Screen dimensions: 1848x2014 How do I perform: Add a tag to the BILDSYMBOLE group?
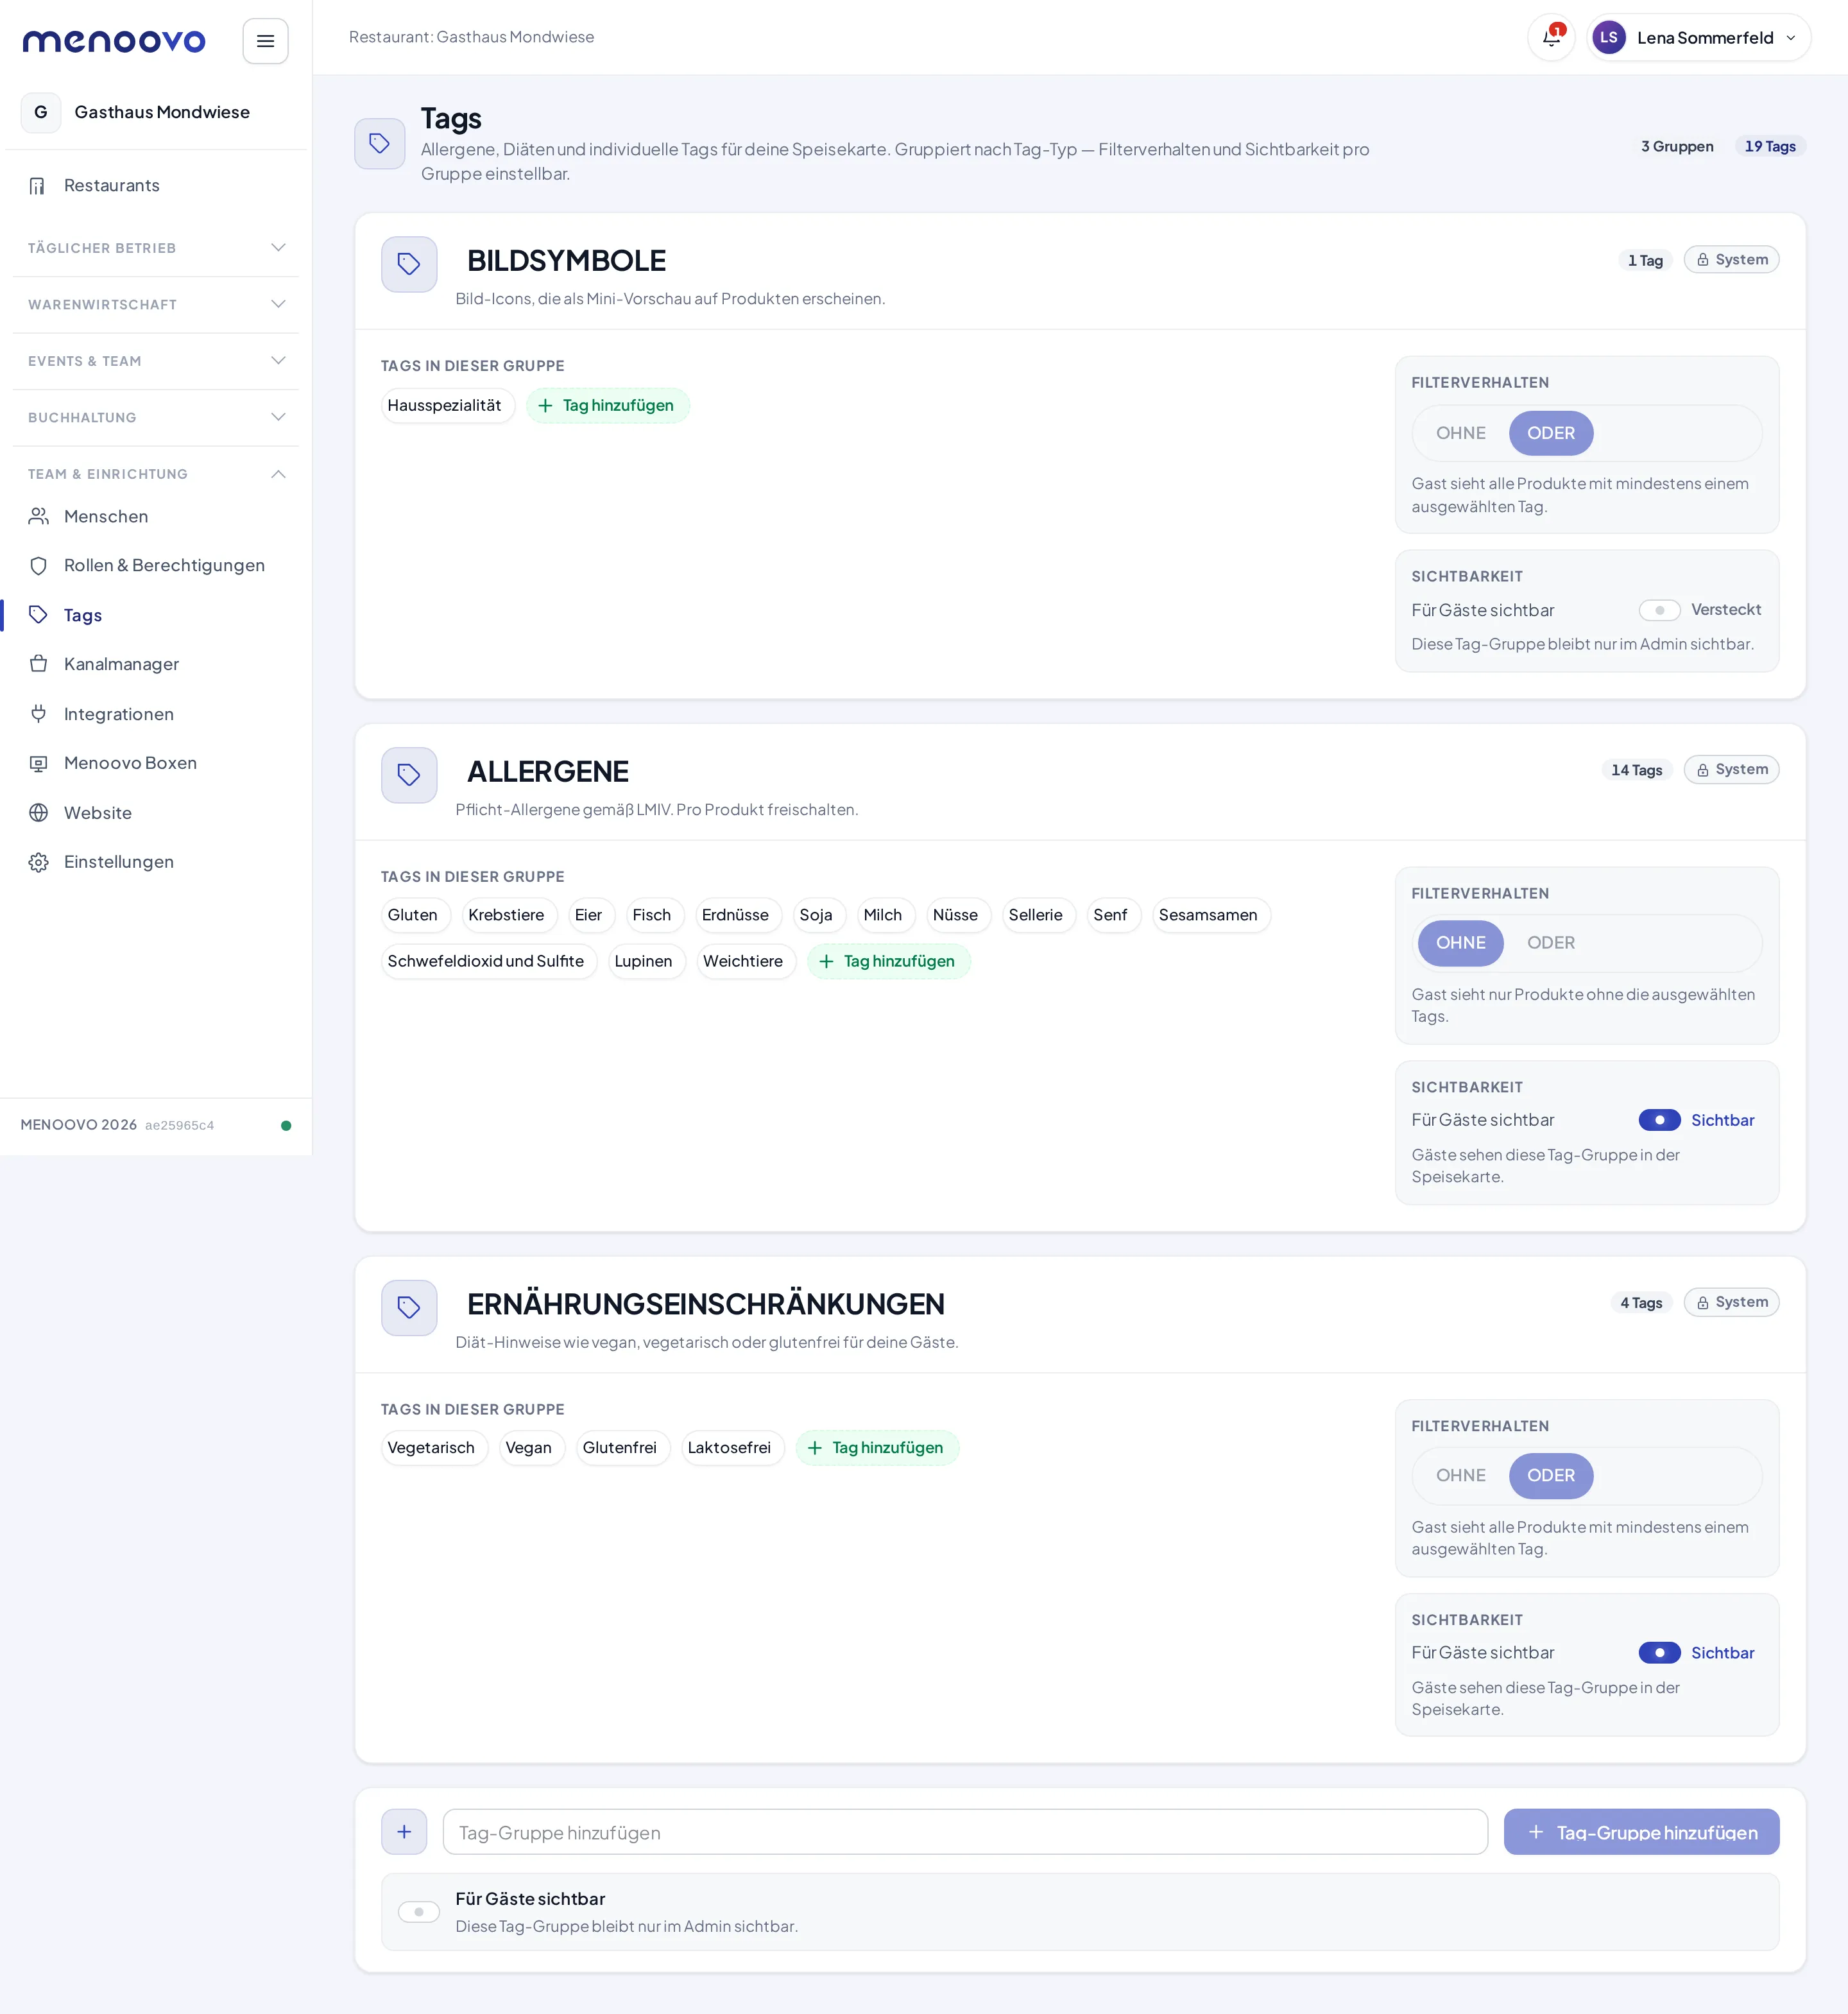point(608,406)
